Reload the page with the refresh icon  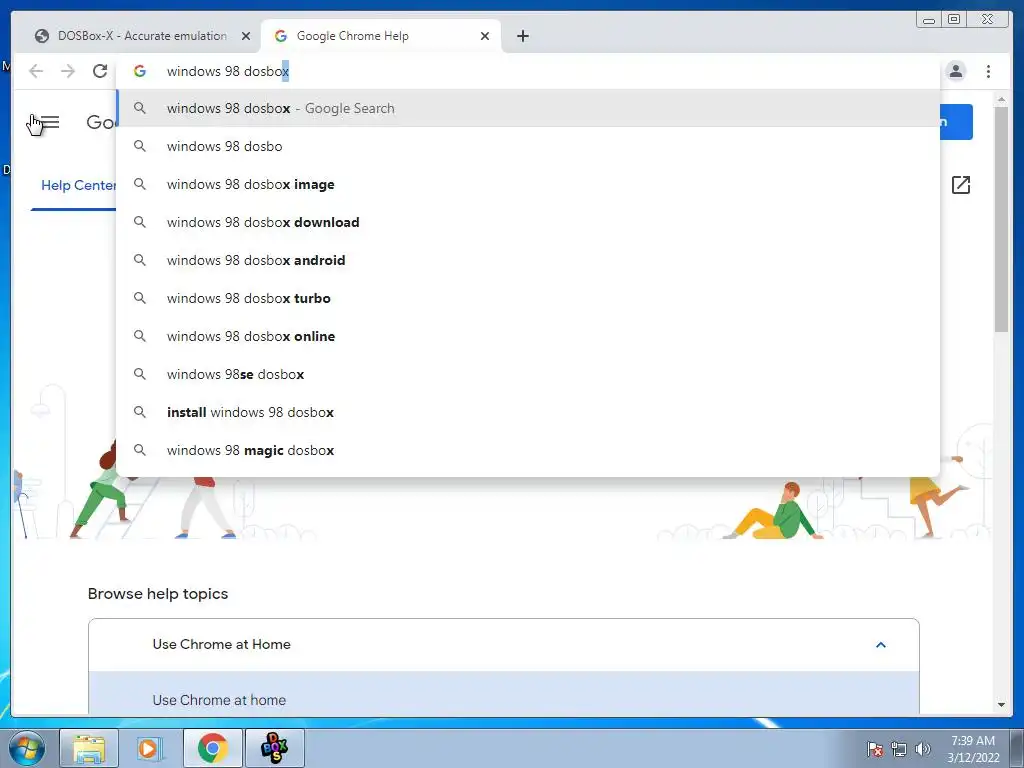click(x=99, y=71)
